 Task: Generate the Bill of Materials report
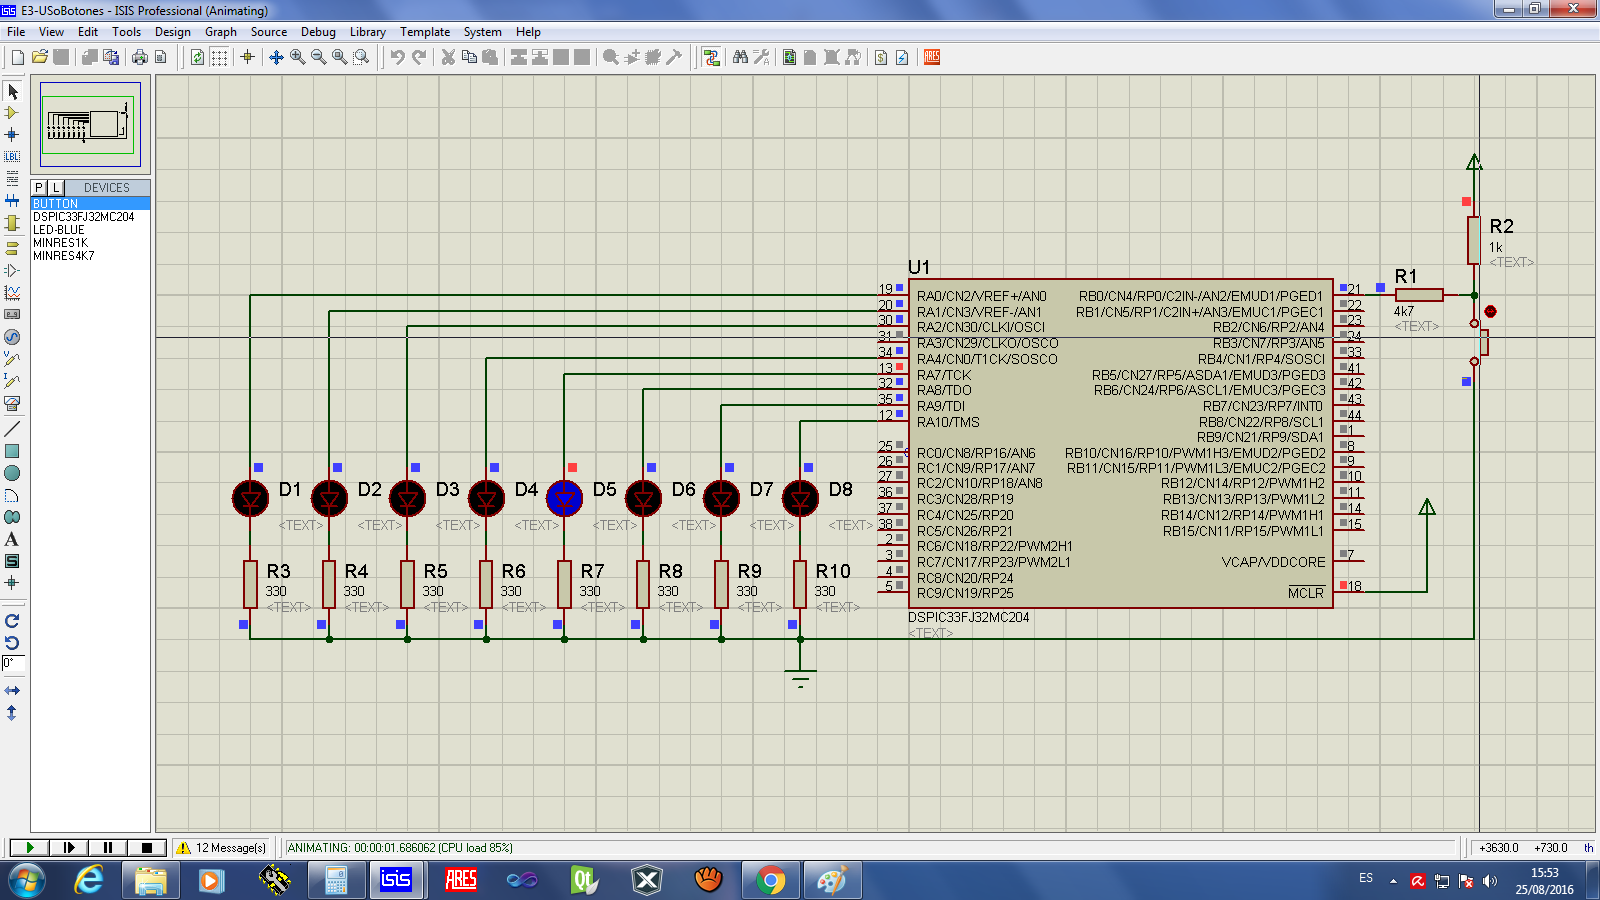point(880,57)
